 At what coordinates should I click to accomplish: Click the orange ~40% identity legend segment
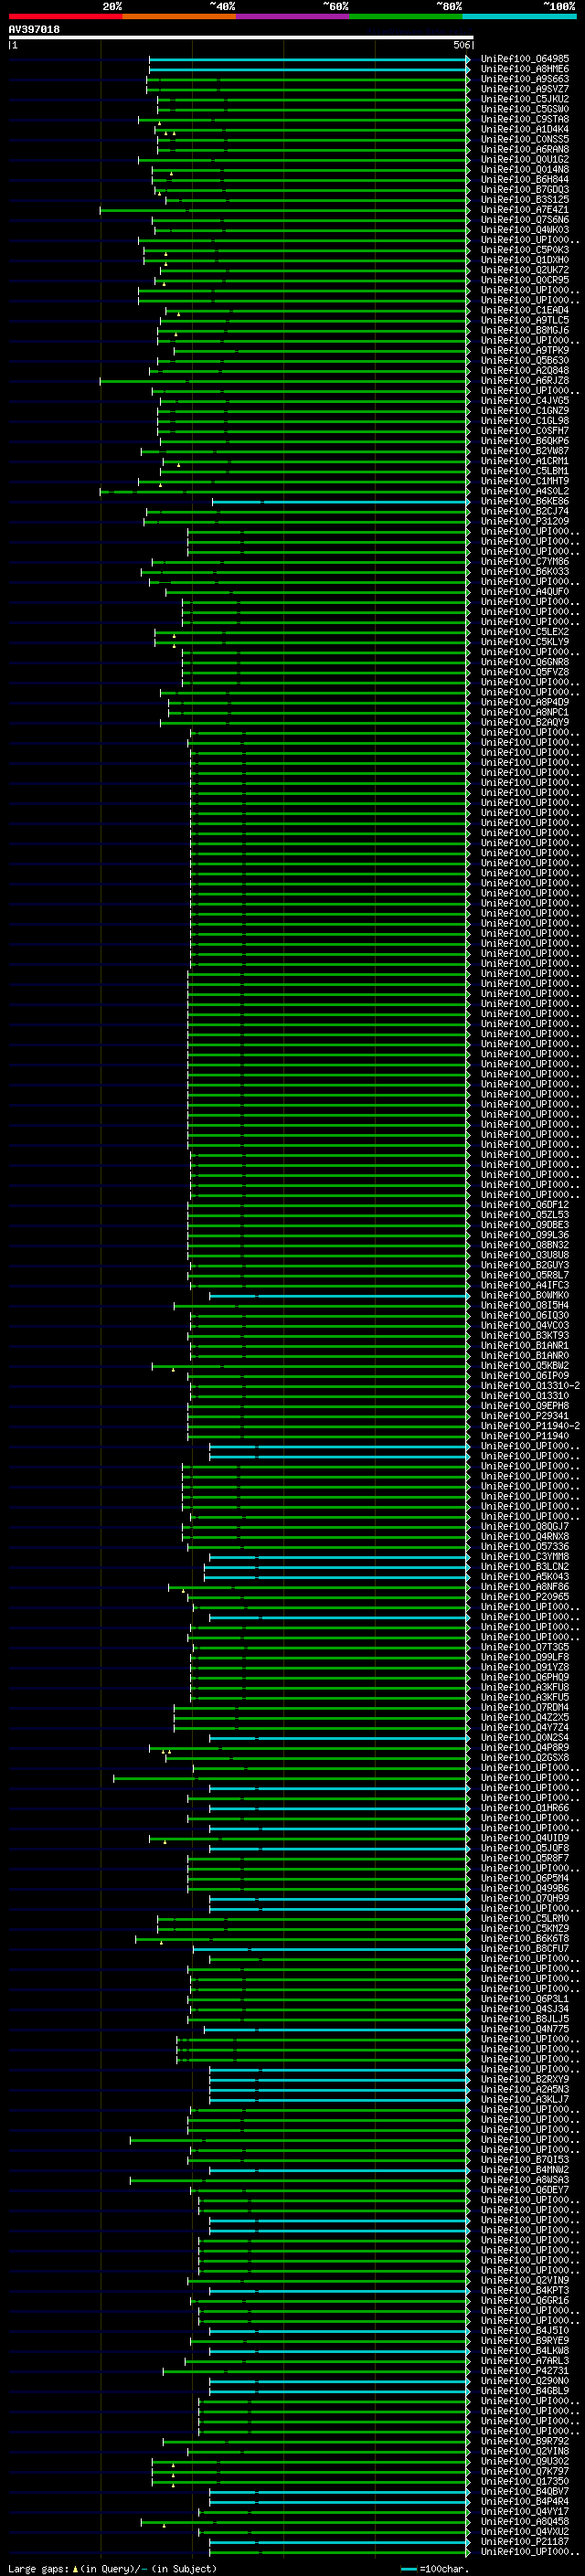click(x=179, y=16)
